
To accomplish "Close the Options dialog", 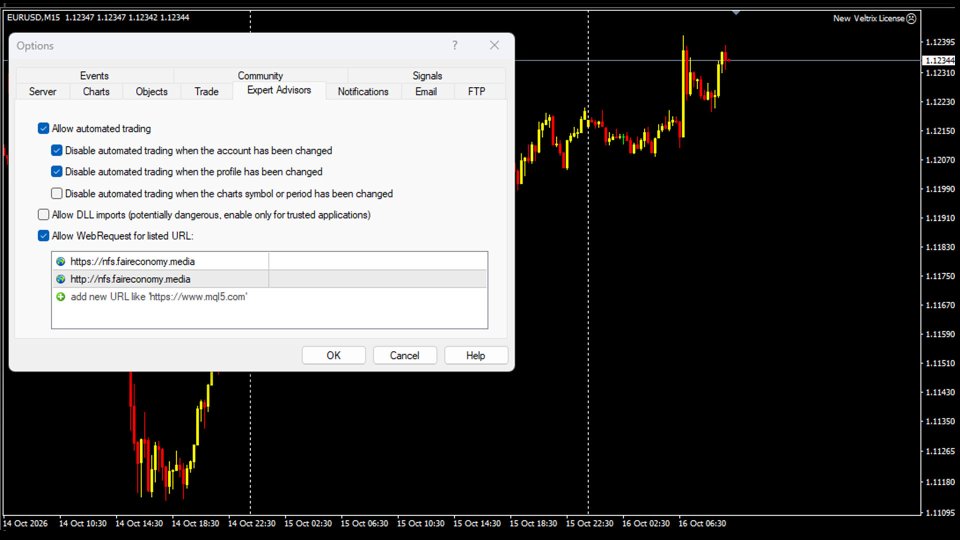I will point(494,45).
